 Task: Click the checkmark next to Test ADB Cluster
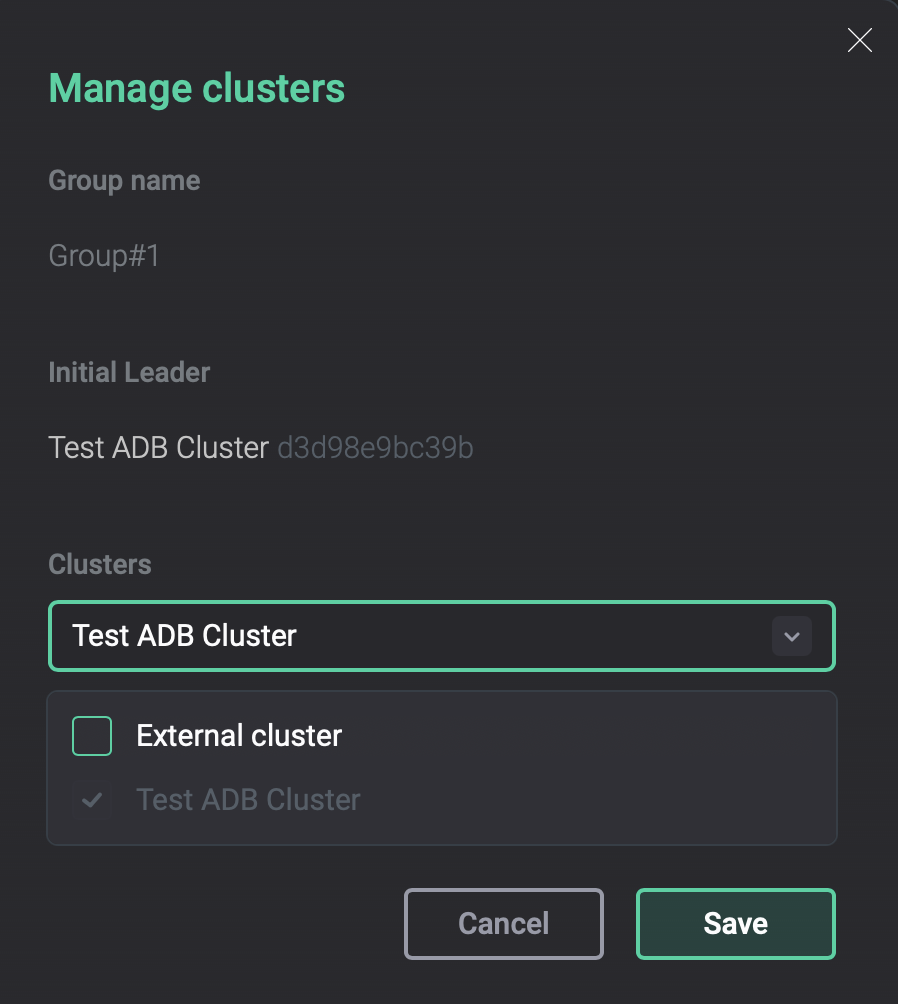coord(91,799)
